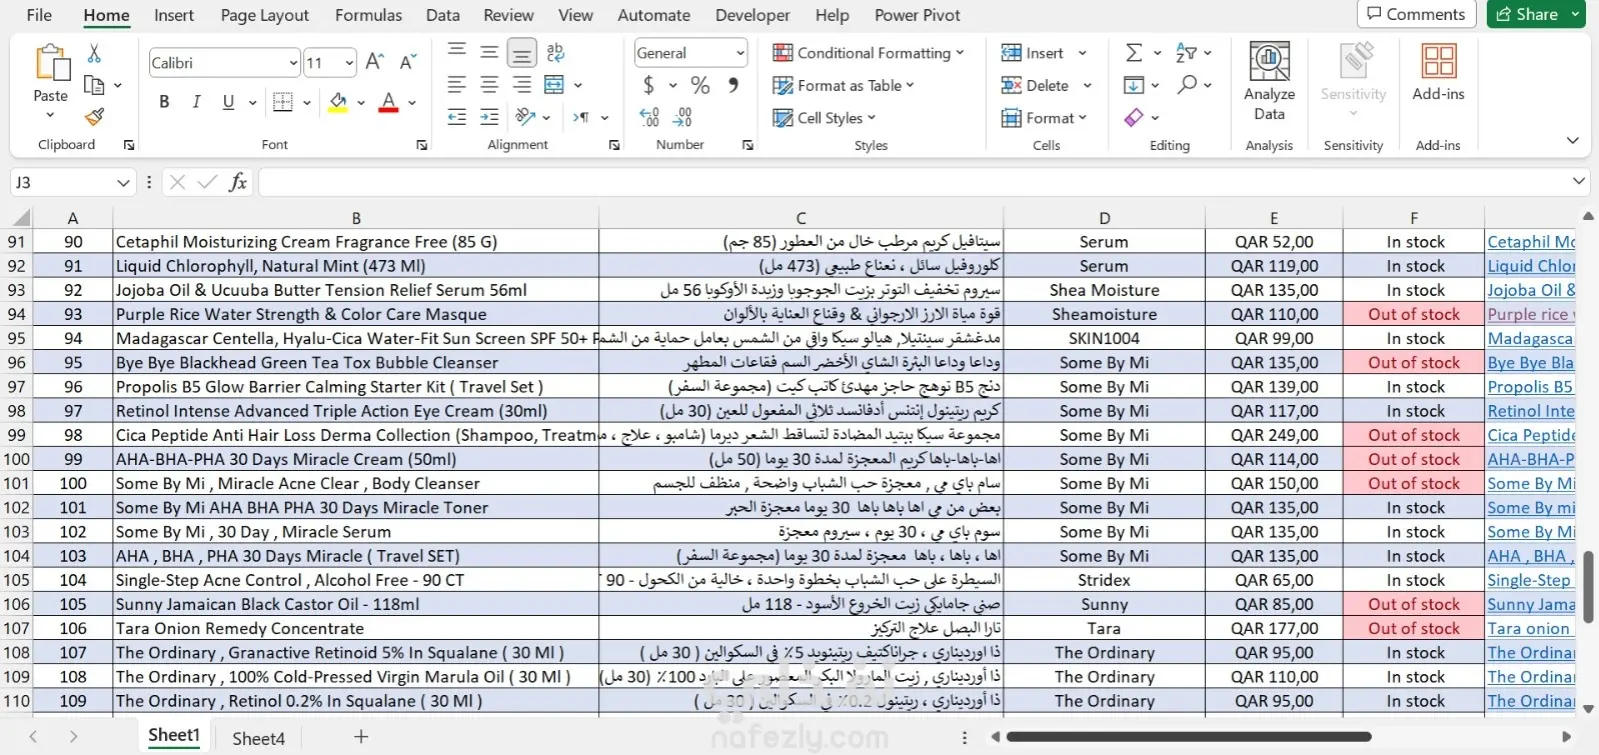Viewport: 1599px width, 755px height.
Task: Apply Percent Style format
Action: 700,85
